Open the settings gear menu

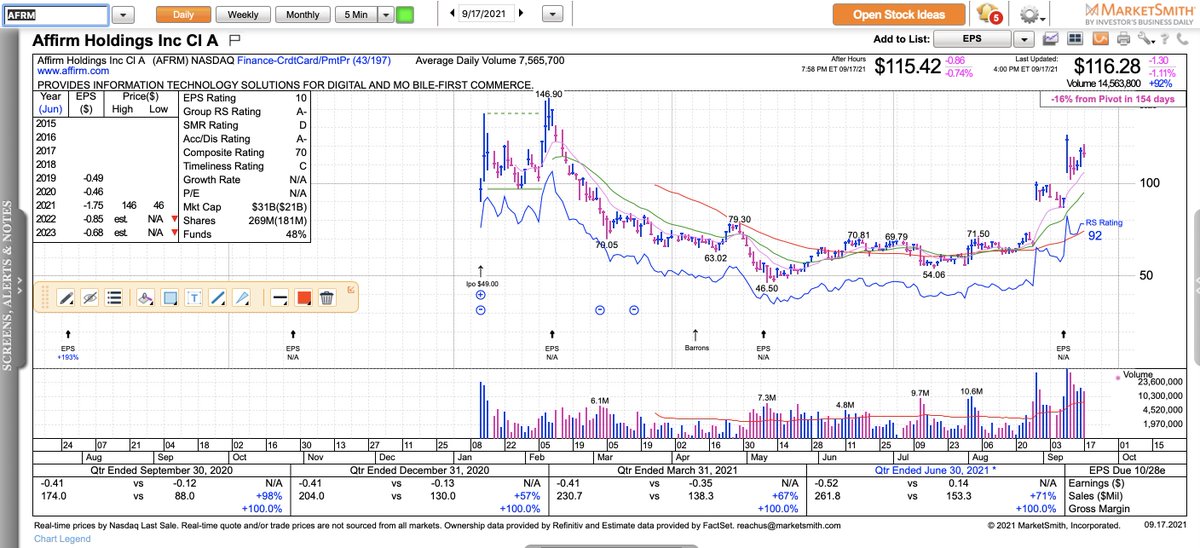click(x=1030, y=15)
